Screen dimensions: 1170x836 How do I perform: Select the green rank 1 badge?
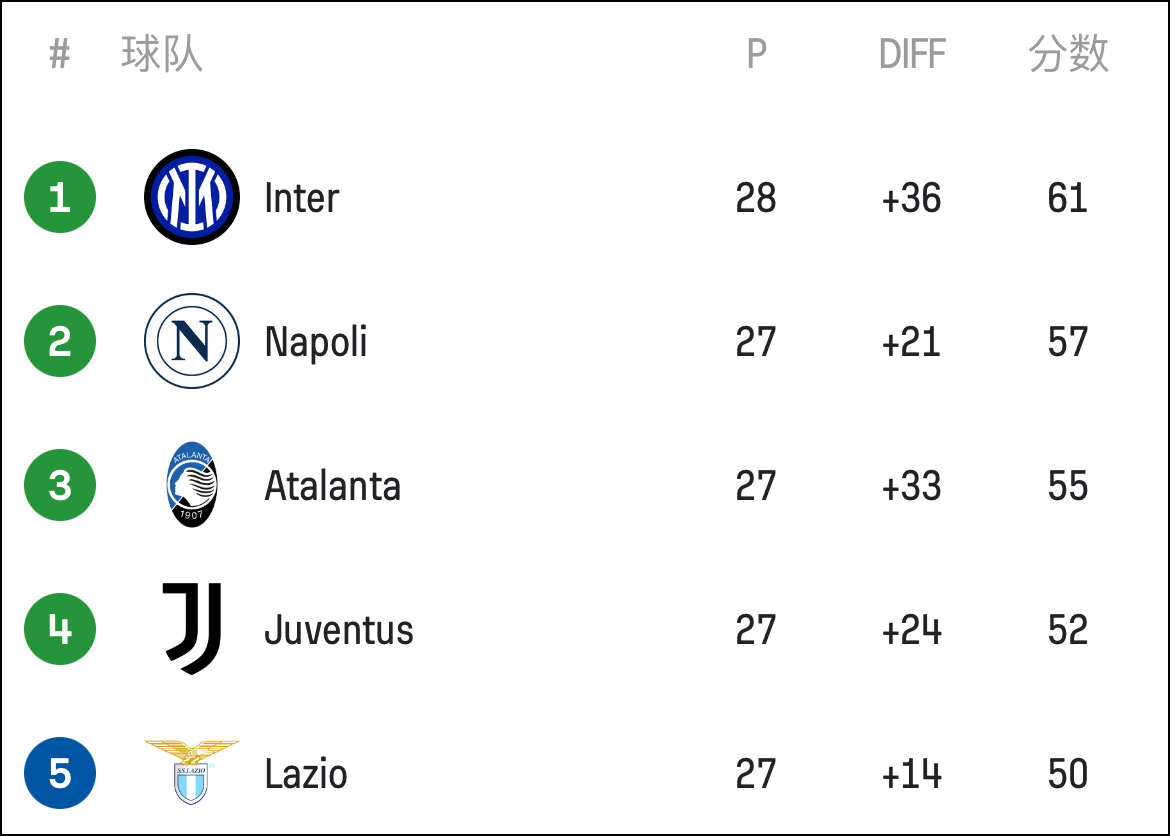pos(60,197)
